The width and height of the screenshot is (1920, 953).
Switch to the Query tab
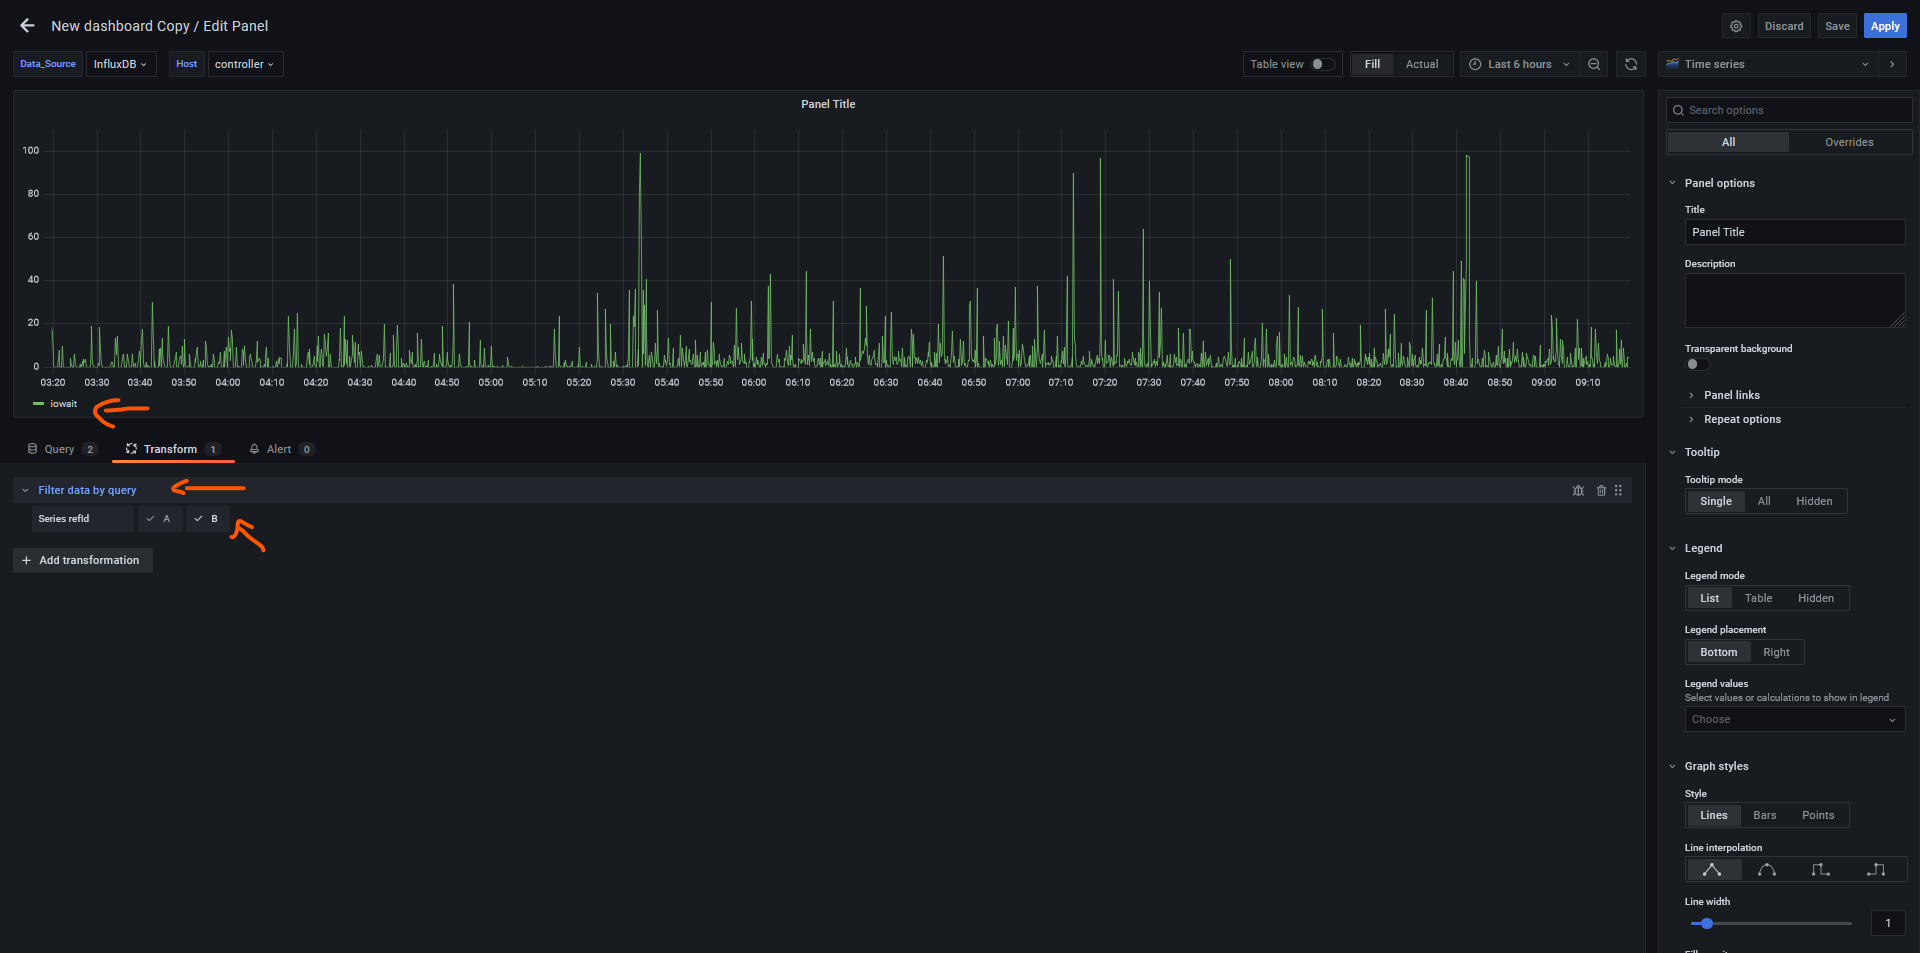pos(60,449)
